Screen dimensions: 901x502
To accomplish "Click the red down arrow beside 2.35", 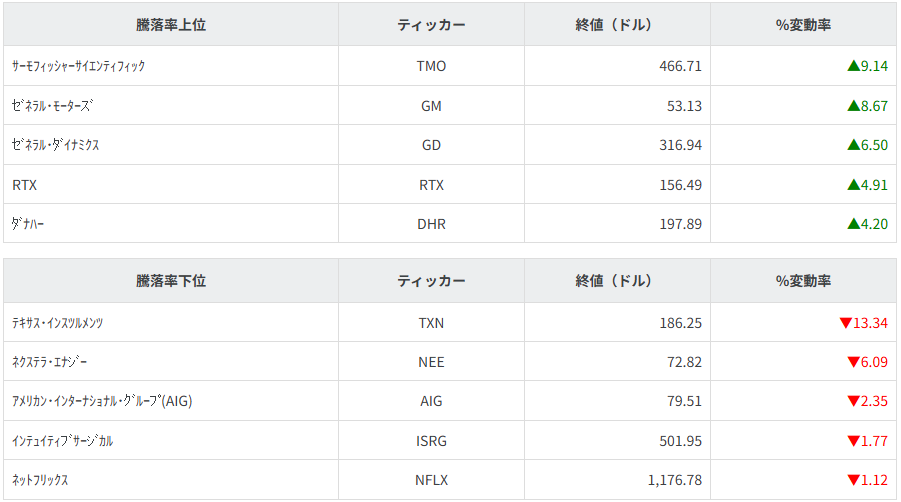I will pos(853,401).
